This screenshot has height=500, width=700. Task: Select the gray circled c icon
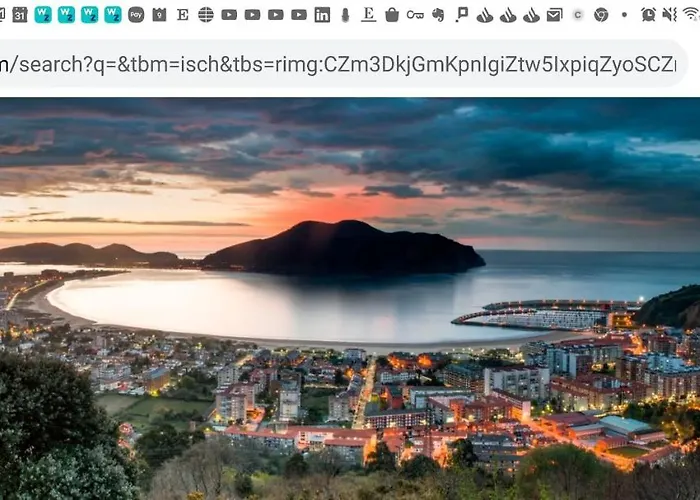tap(578, 15)
